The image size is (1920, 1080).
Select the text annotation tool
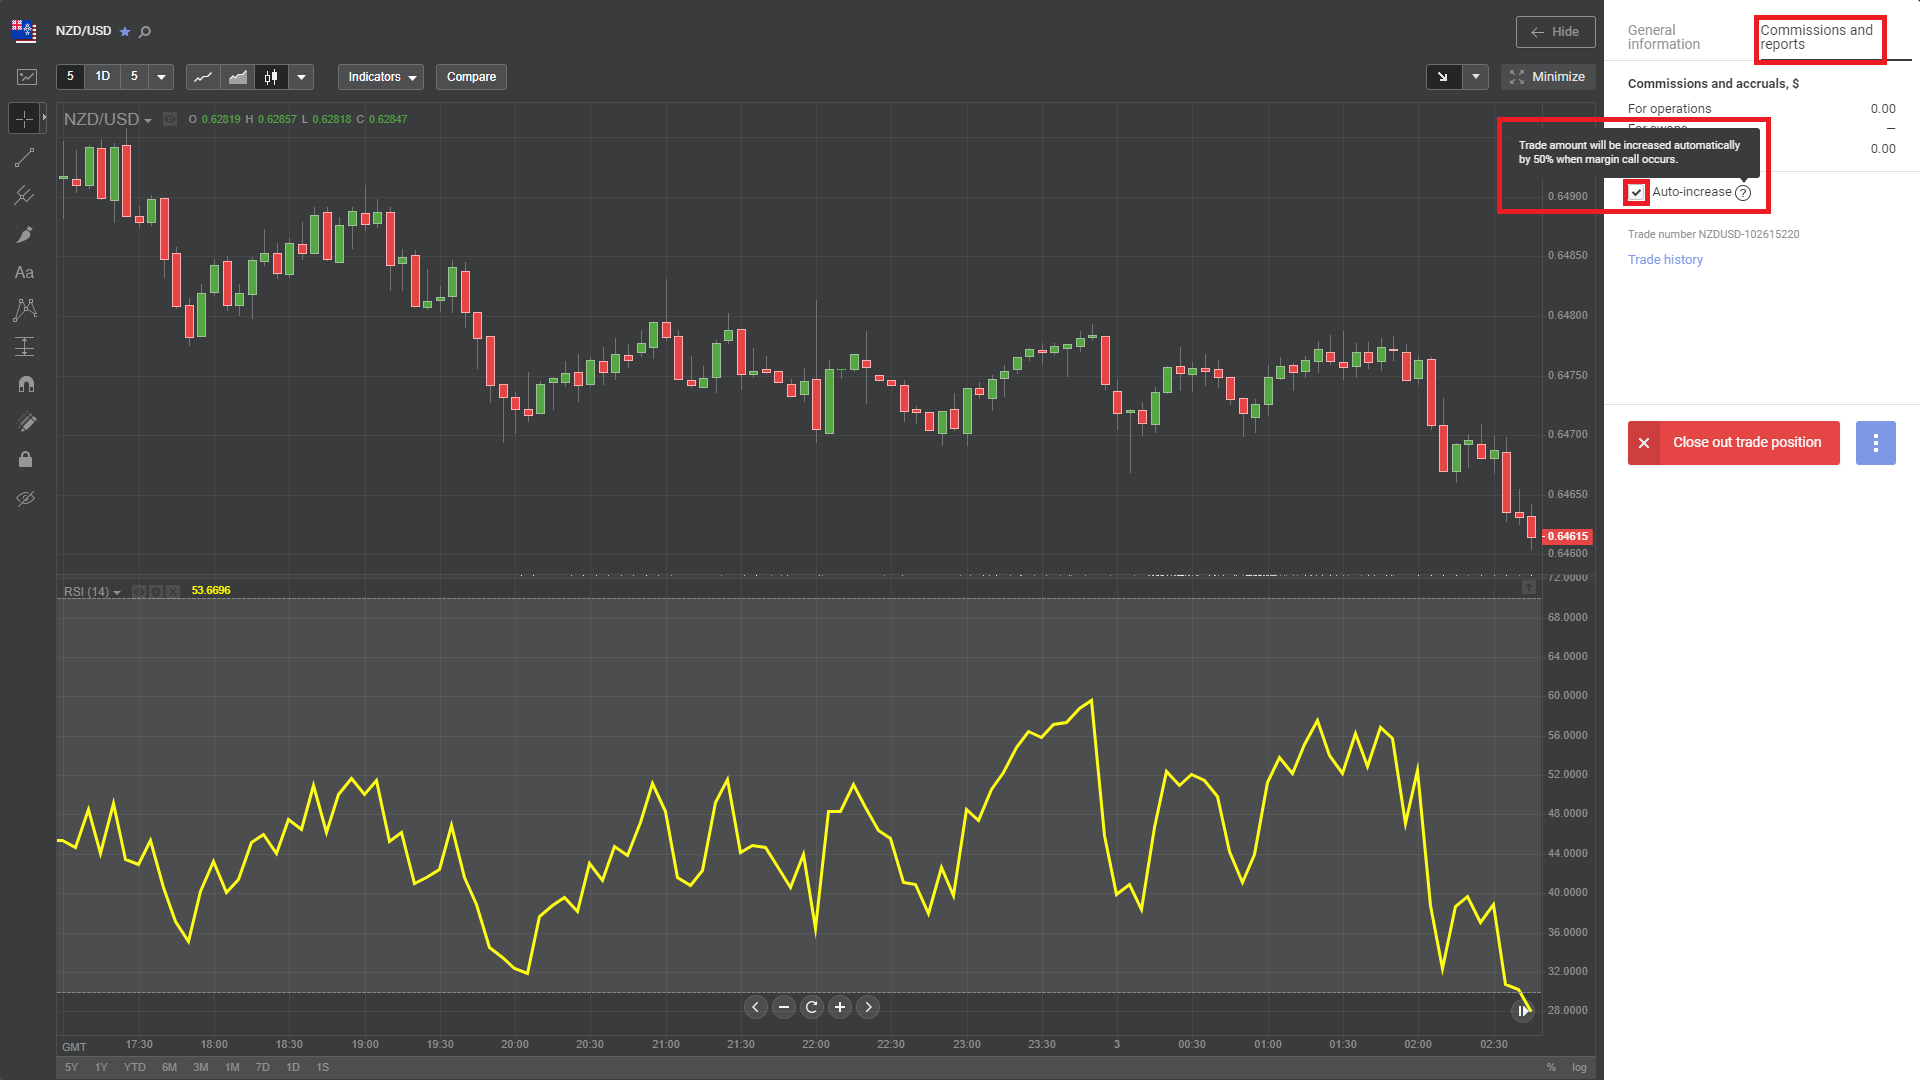[25, 272]
